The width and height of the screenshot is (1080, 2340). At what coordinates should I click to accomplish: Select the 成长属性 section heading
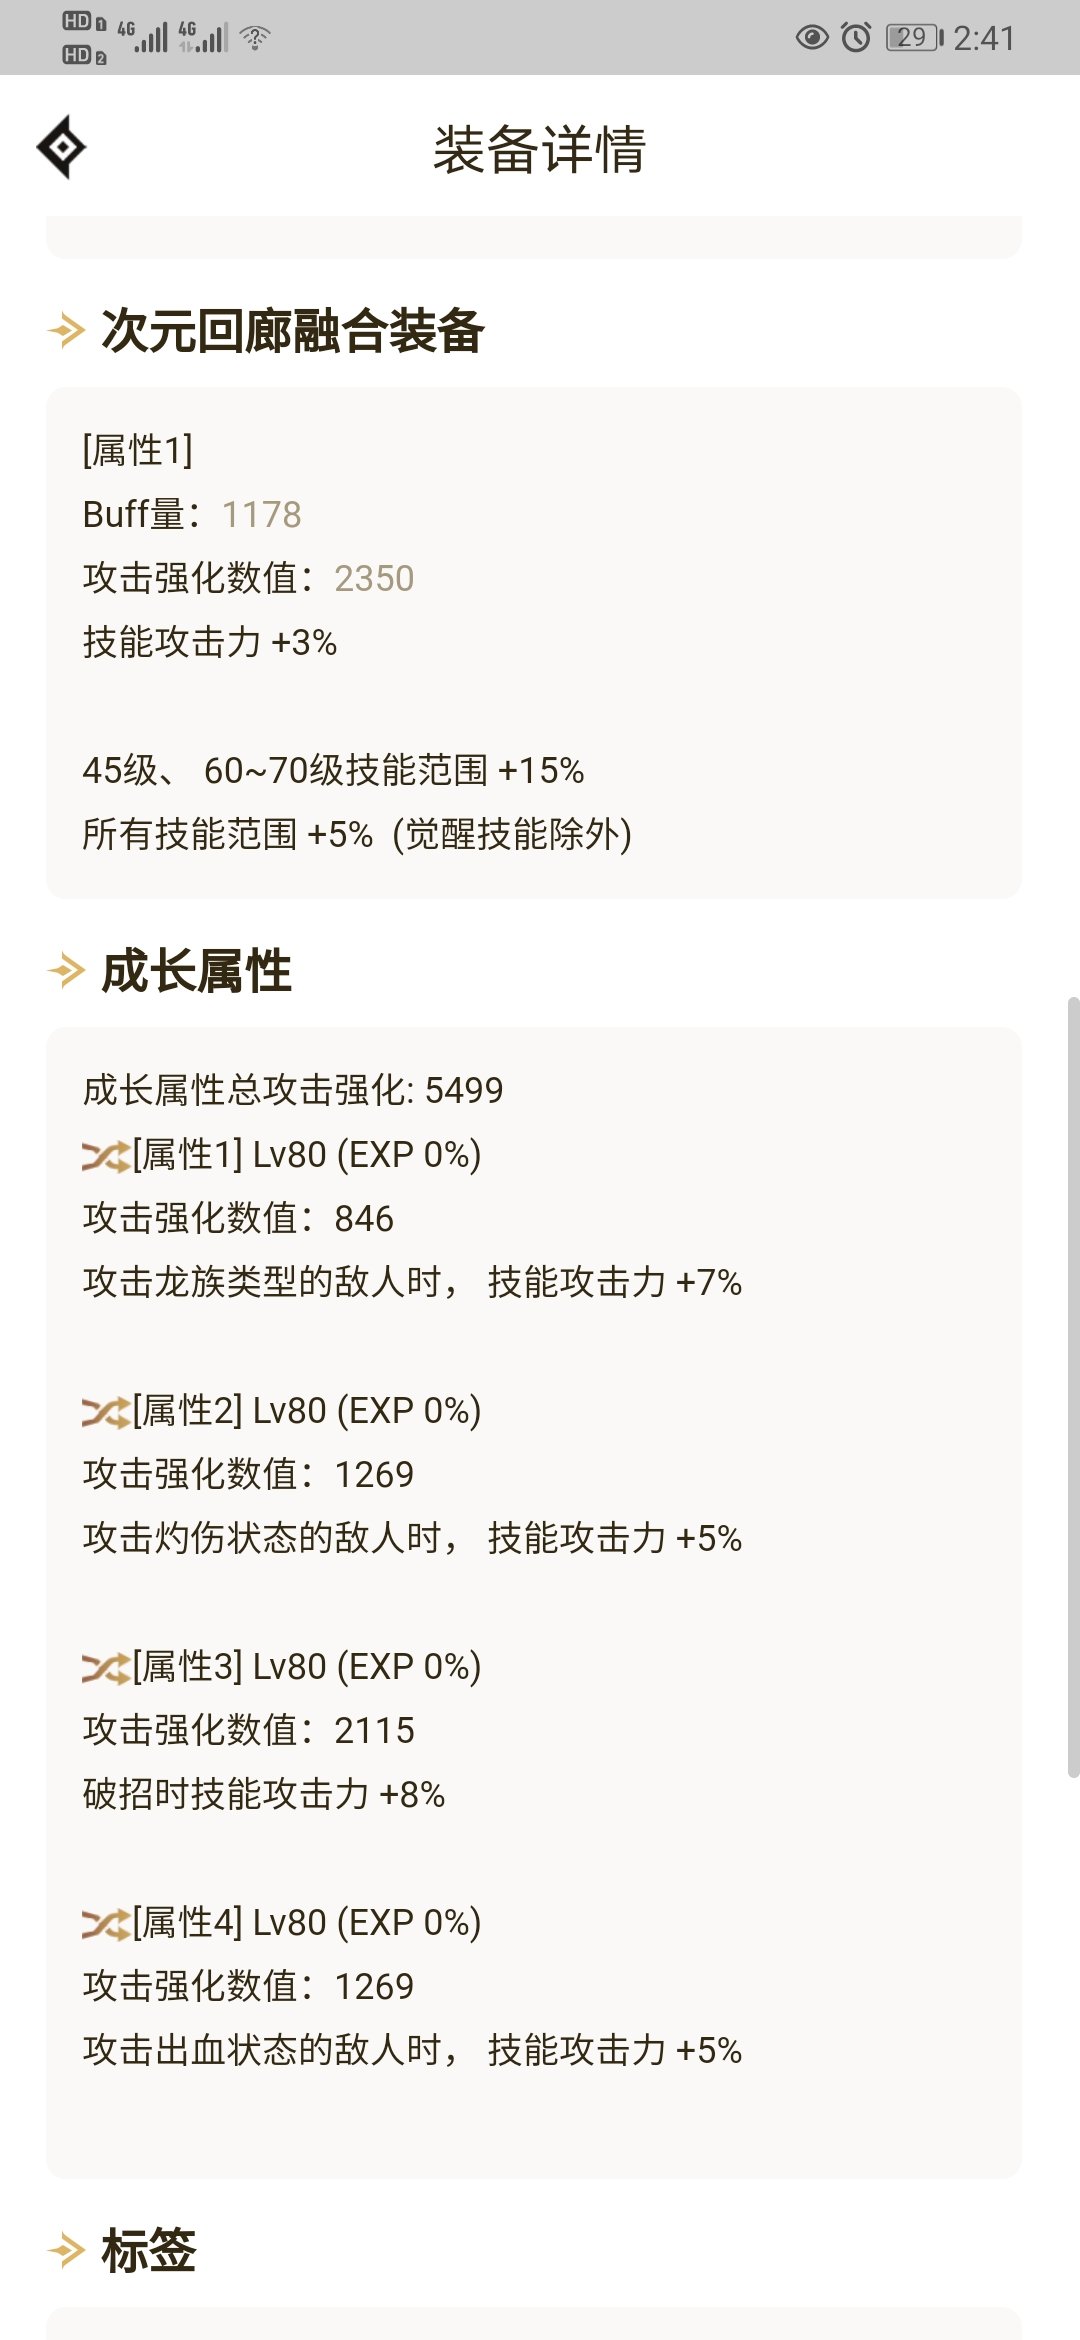[x=197, y=970]
